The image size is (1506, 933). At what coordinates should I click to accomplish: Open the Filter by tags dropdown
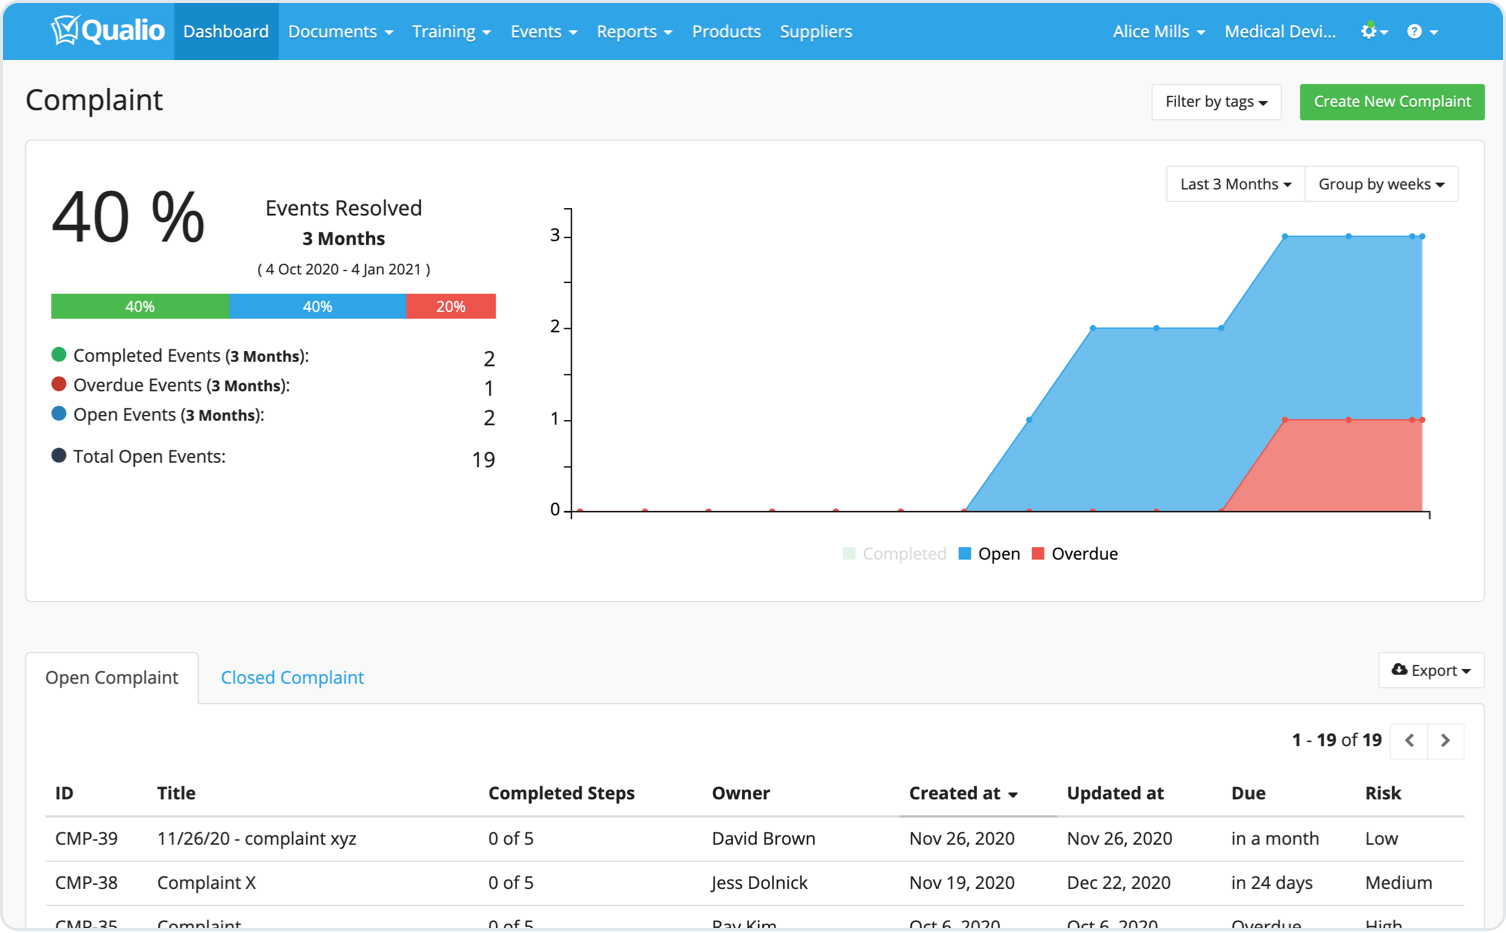(x=1216, y=101)
